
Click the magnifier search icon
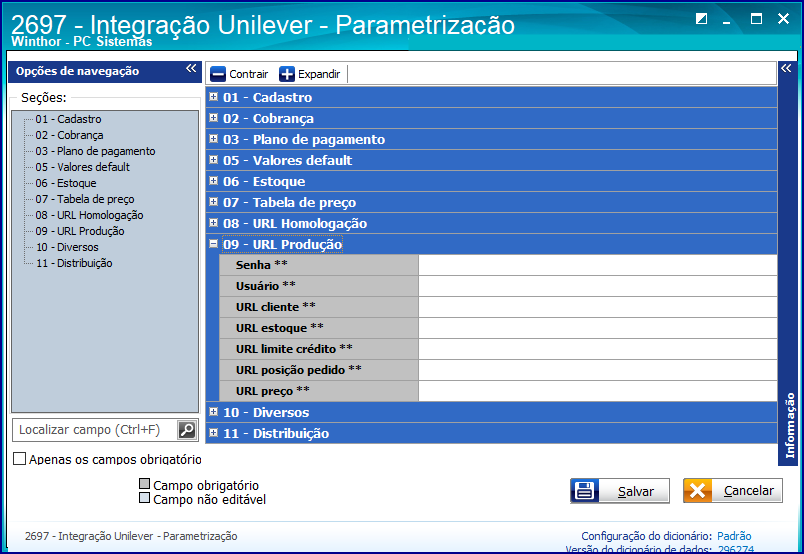coord(187,430)
